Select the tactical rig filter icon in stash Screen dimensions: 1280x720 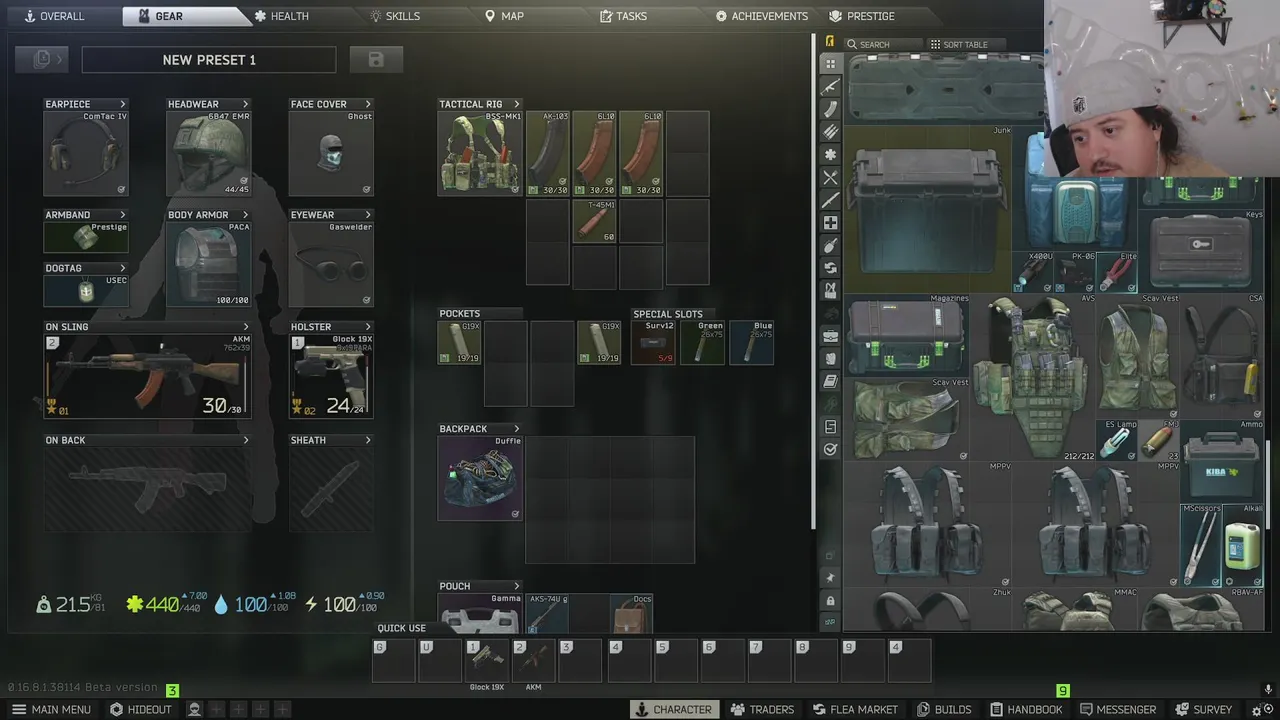click(x=830, y=291)
